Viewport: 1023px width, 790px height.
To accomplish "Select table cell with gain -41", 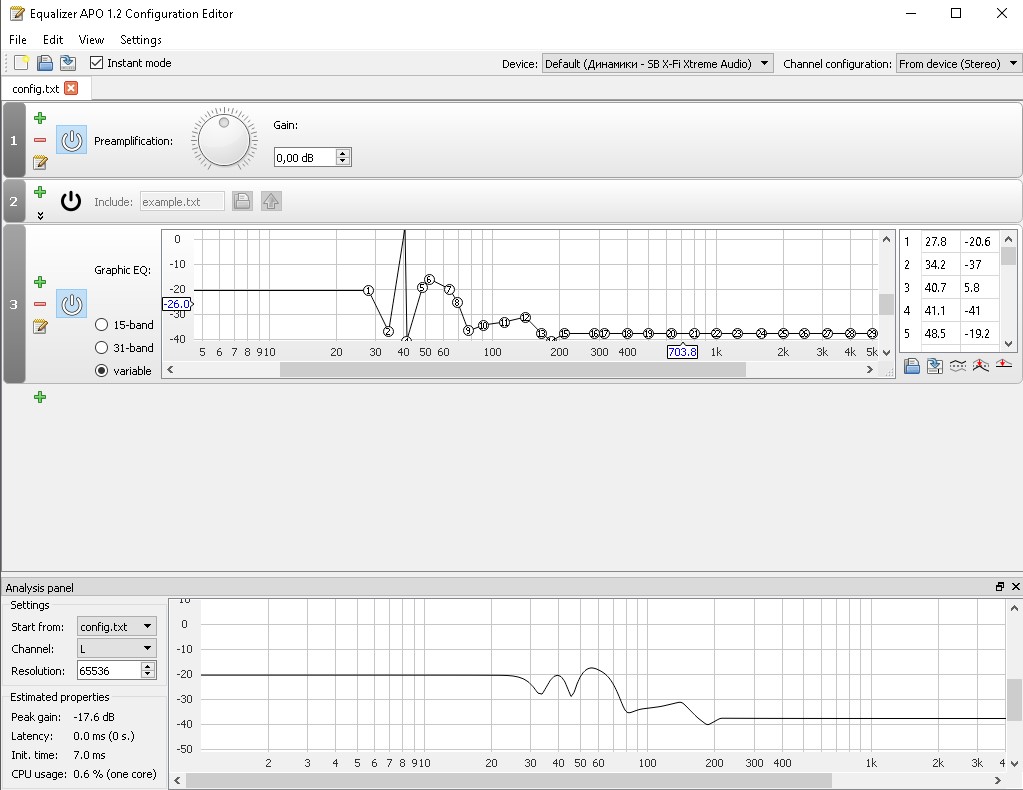I will 979,311.
